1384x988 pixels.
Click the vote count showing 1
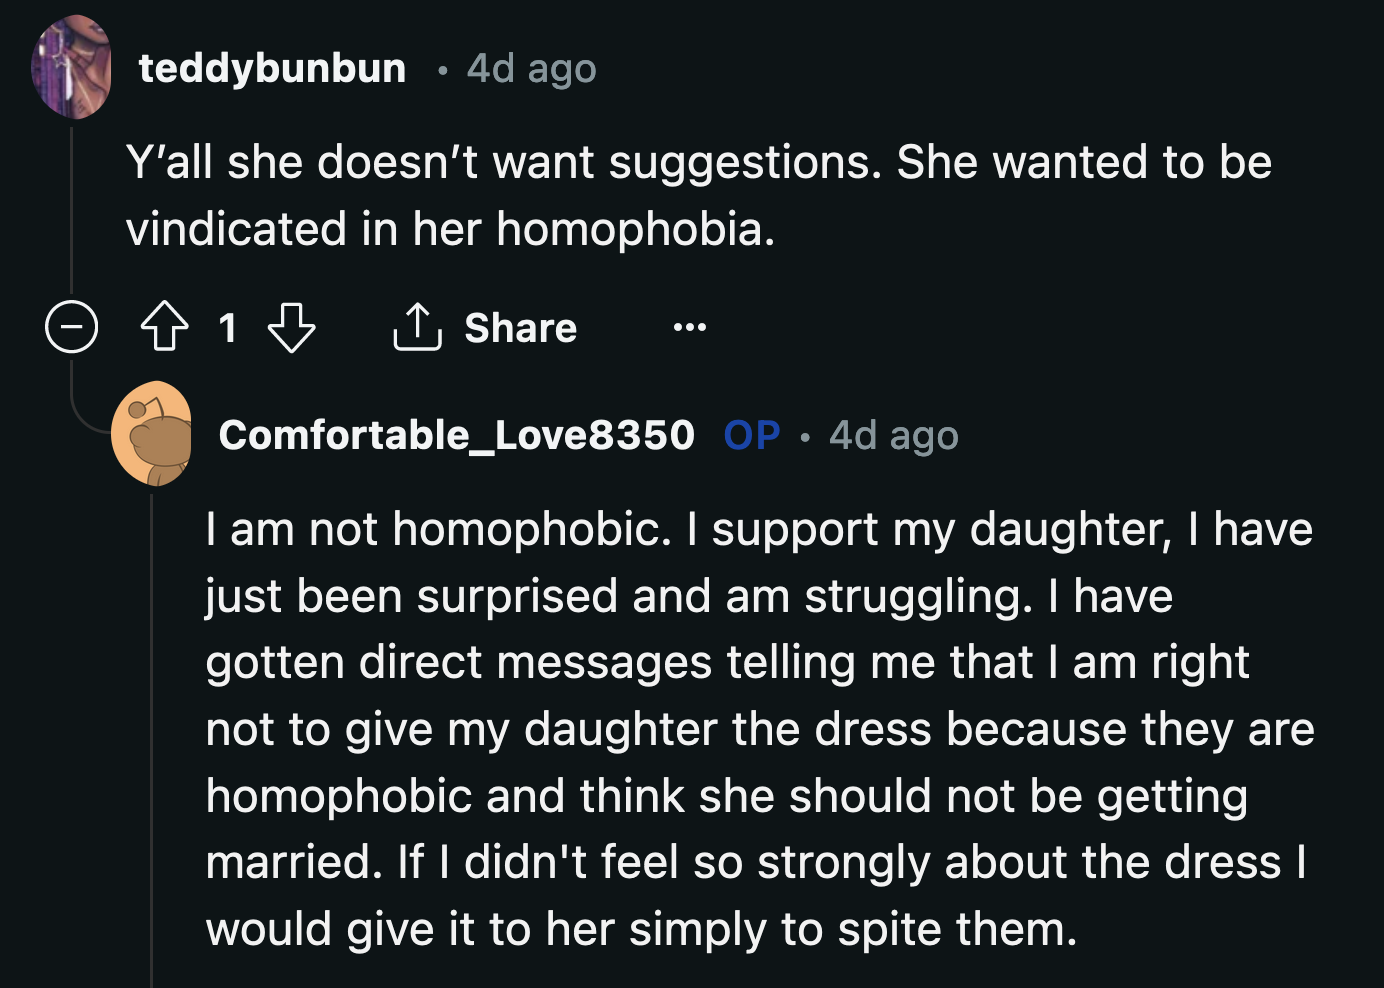tap(230, 328)
